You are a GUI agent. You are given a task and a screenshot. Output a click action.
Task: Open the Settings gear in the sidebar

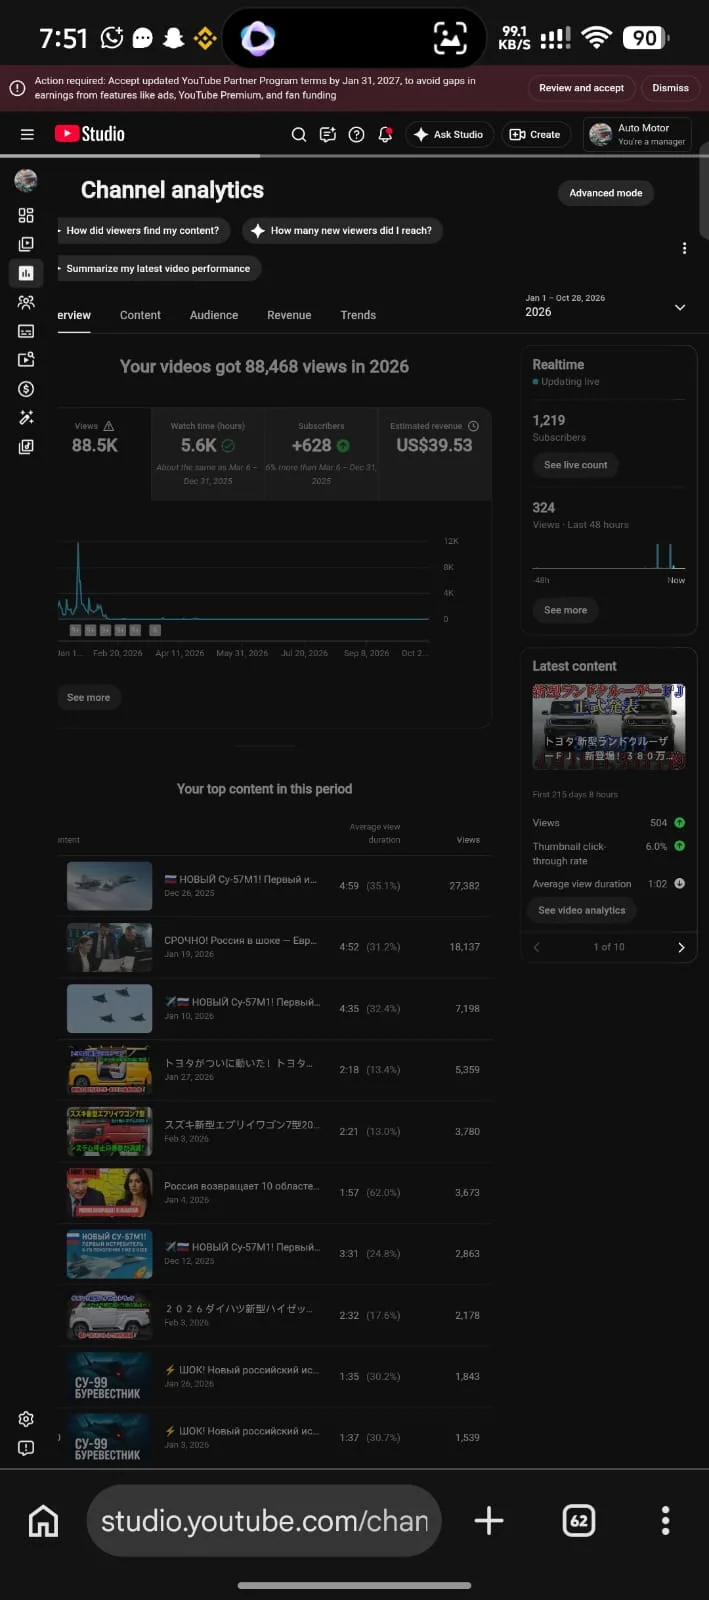(26, 1419)
